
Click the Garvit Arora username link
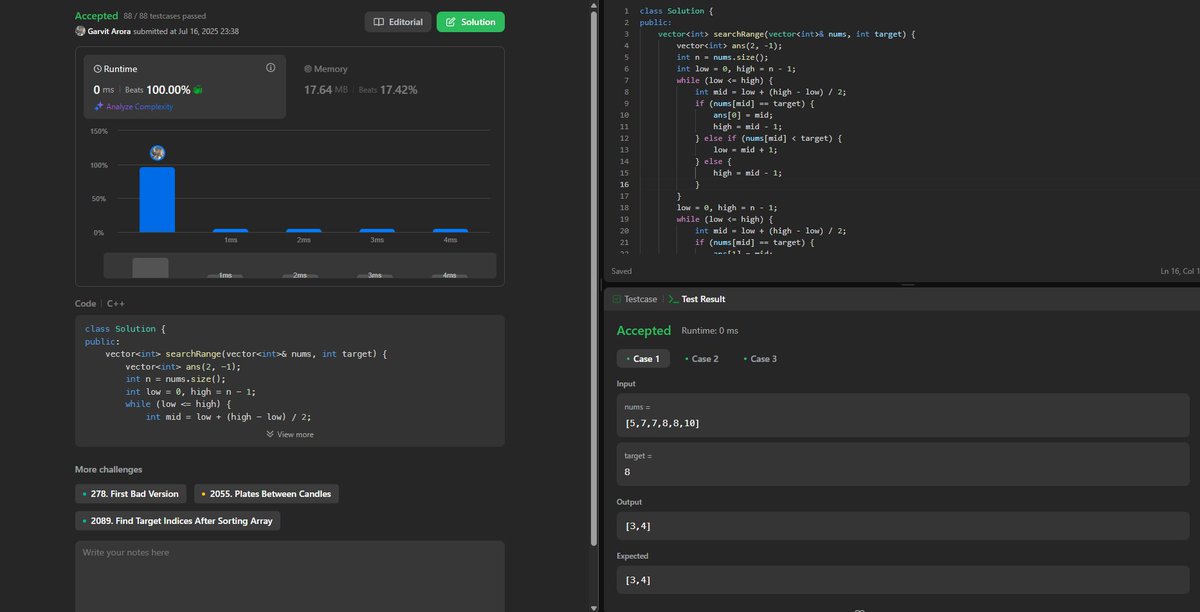click(111, 31)
